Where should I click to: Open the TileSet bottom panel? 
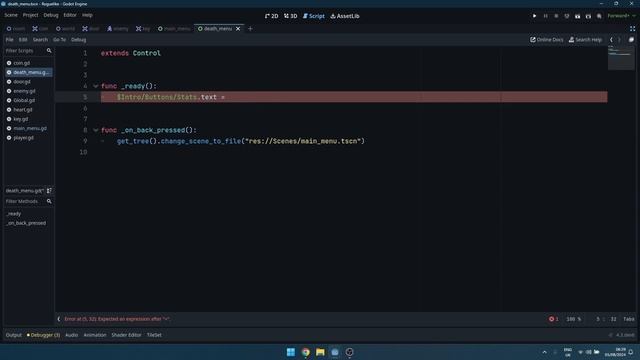pos(154,335)
